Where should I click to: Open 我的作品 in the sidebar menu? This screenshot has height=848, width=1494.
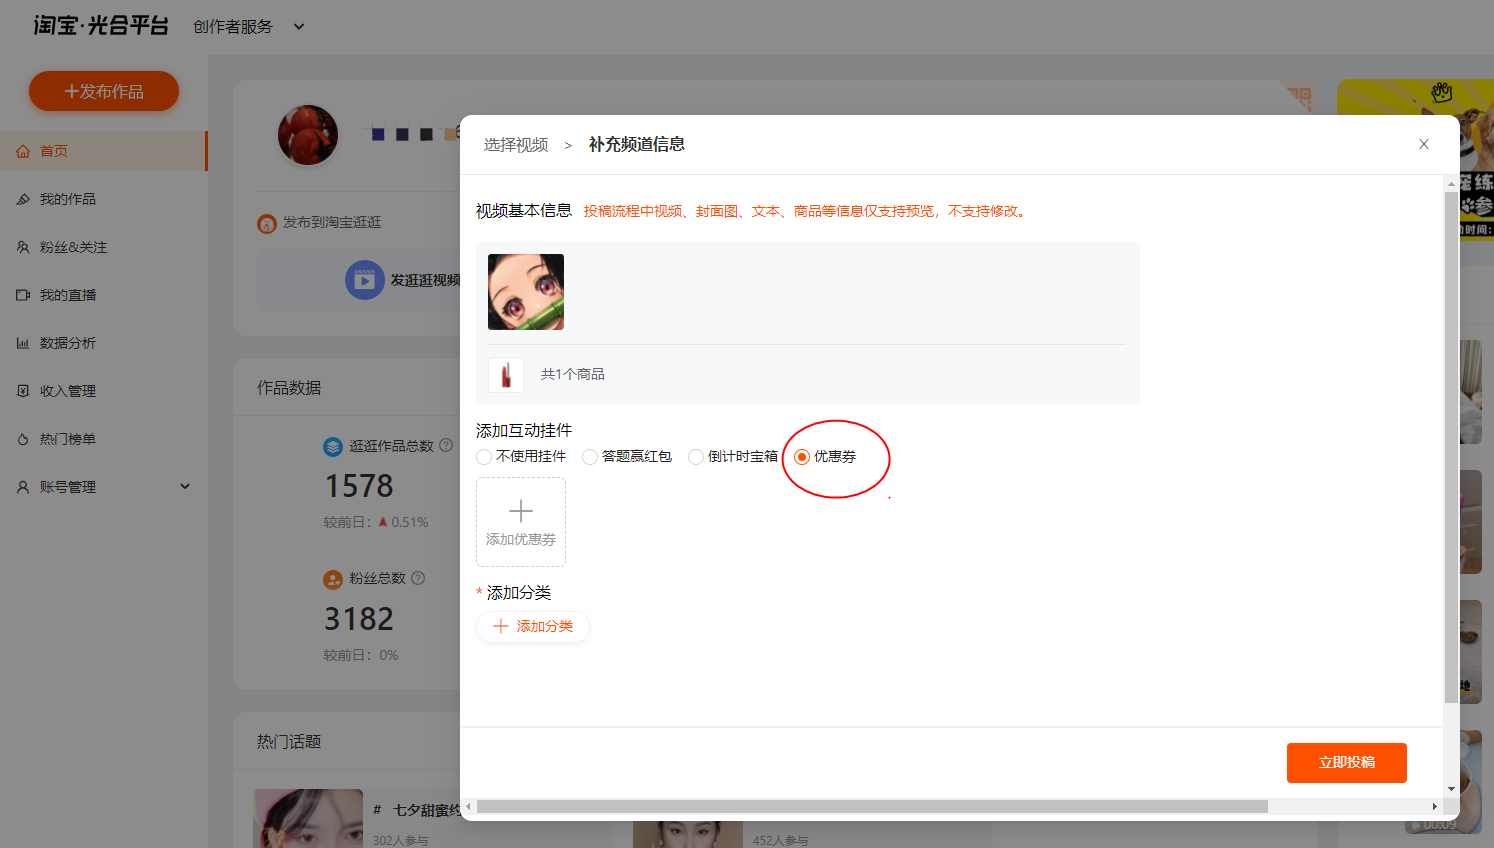coord(68,199)
